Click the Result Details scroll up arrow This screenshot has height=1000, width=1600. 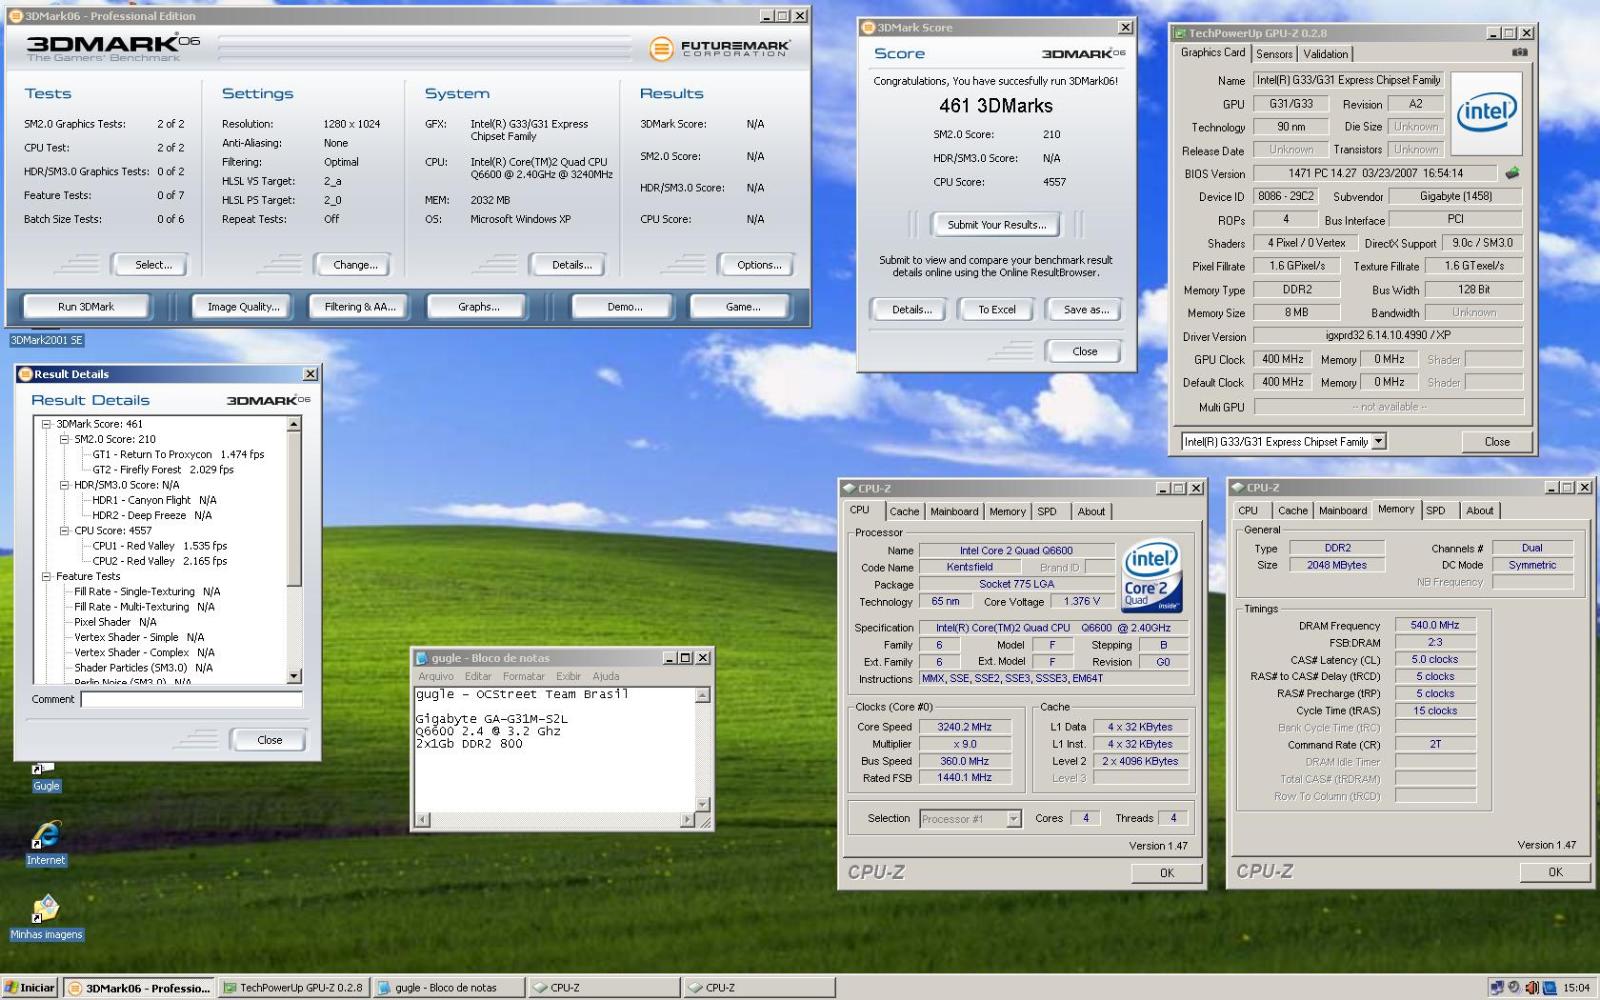click(x=294, y=425)
